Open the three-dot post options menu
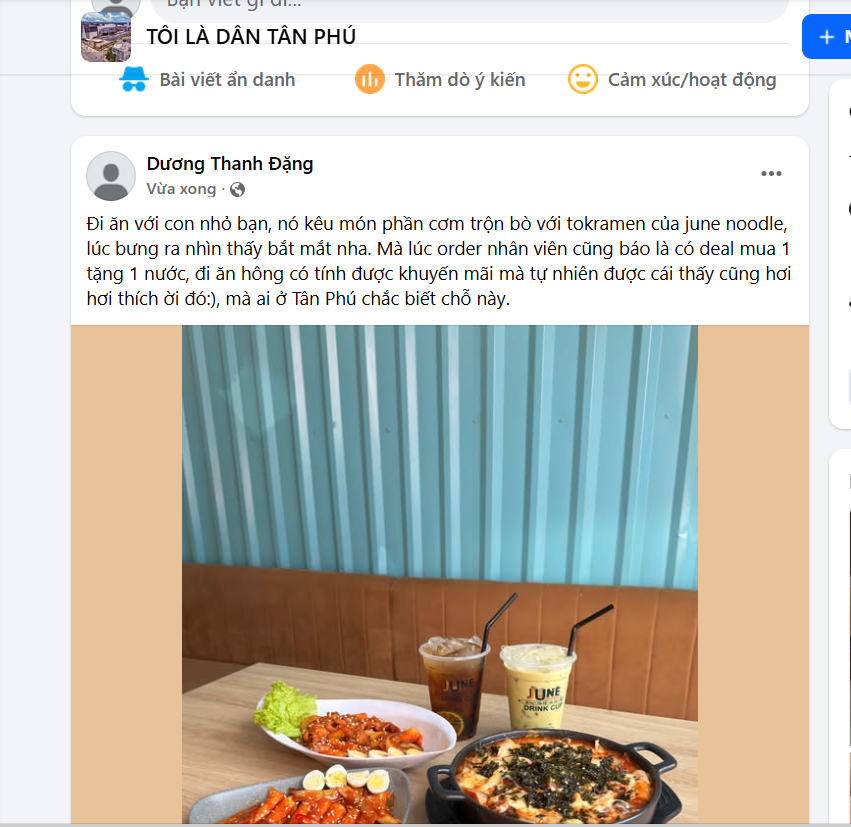Screen dimensions: 851x827 [x=771, y=174]
